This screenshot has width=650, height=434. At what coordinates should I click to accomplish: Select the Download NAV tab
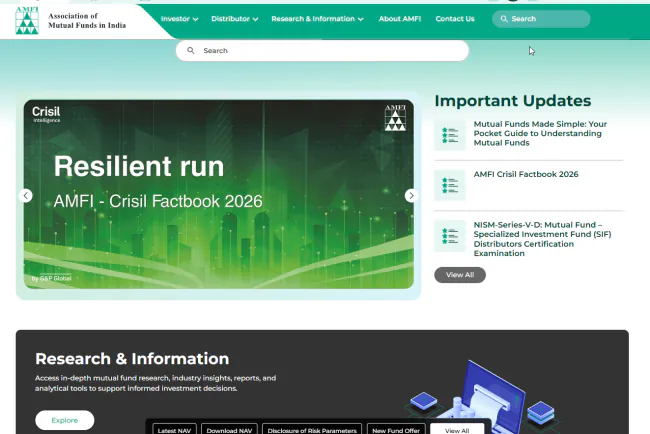pos(229,430)
